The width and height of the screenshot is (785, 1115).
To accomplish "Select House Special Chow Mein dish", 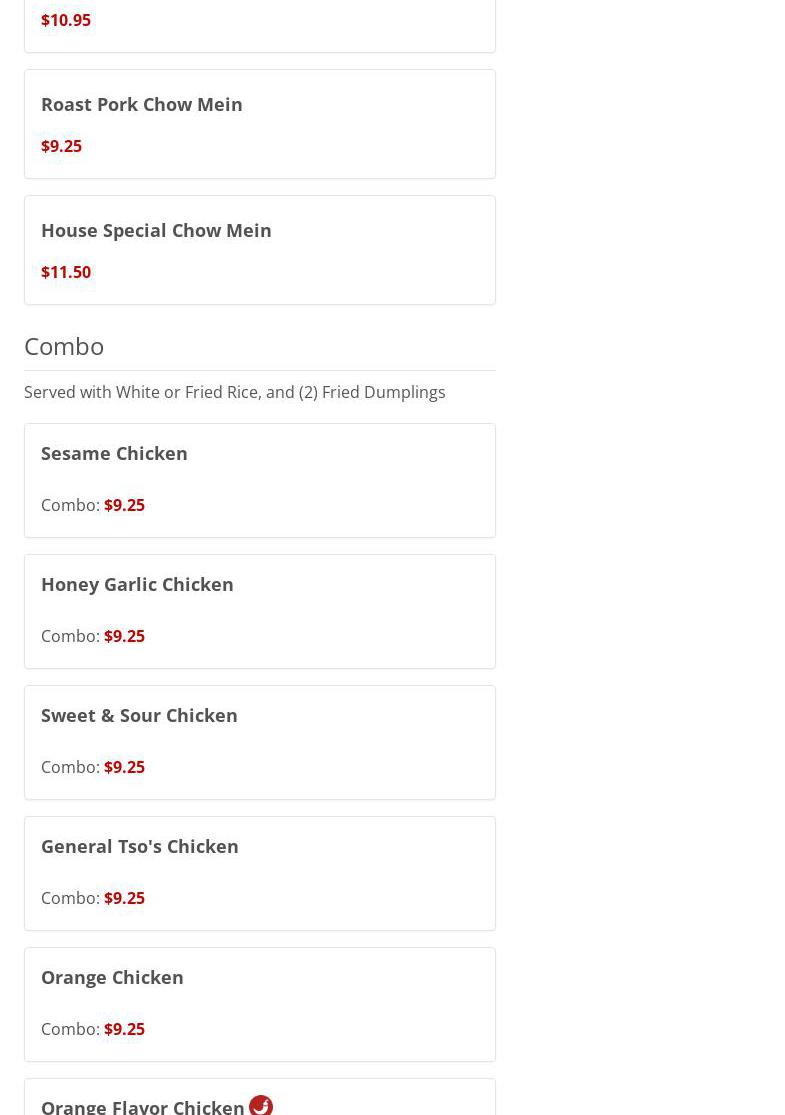I will point(156,230).
